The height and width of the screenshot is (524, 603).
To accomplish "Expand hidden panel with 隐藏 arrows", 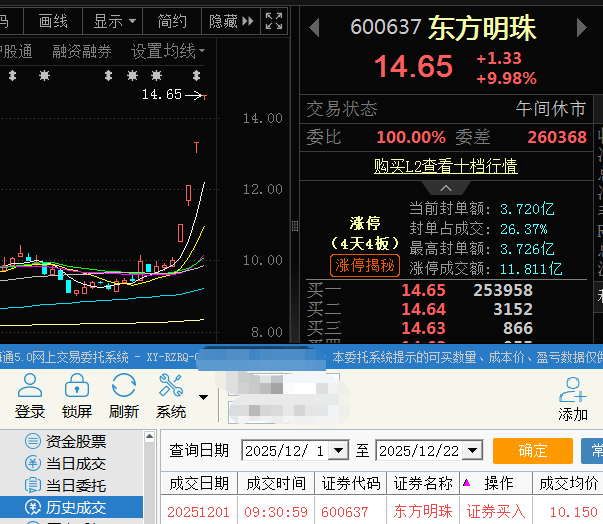I will (231, 21).
